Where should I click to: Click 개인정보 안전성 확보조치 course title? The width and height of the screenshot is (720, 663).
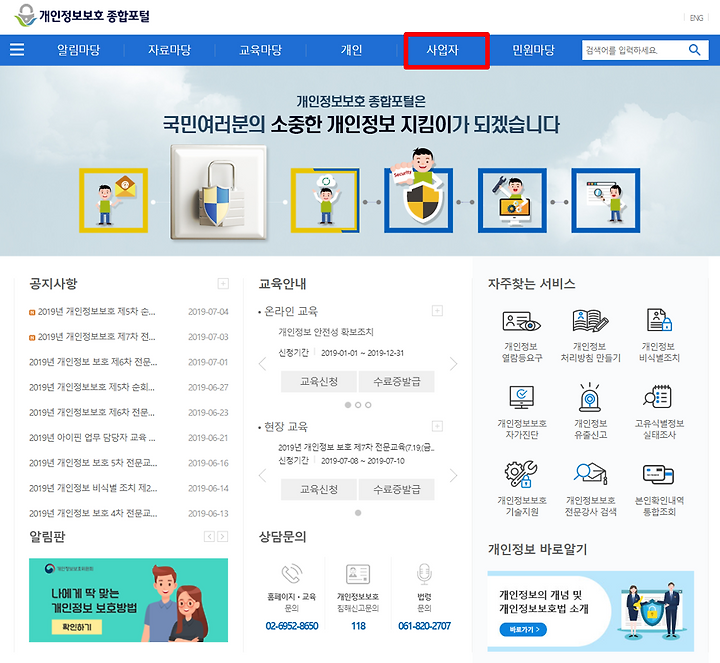coord(326,332)
